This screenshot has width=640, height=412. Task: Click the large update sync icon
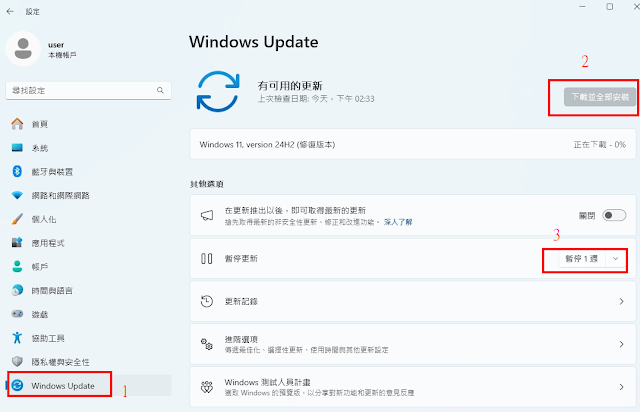(x=218, y=91)
